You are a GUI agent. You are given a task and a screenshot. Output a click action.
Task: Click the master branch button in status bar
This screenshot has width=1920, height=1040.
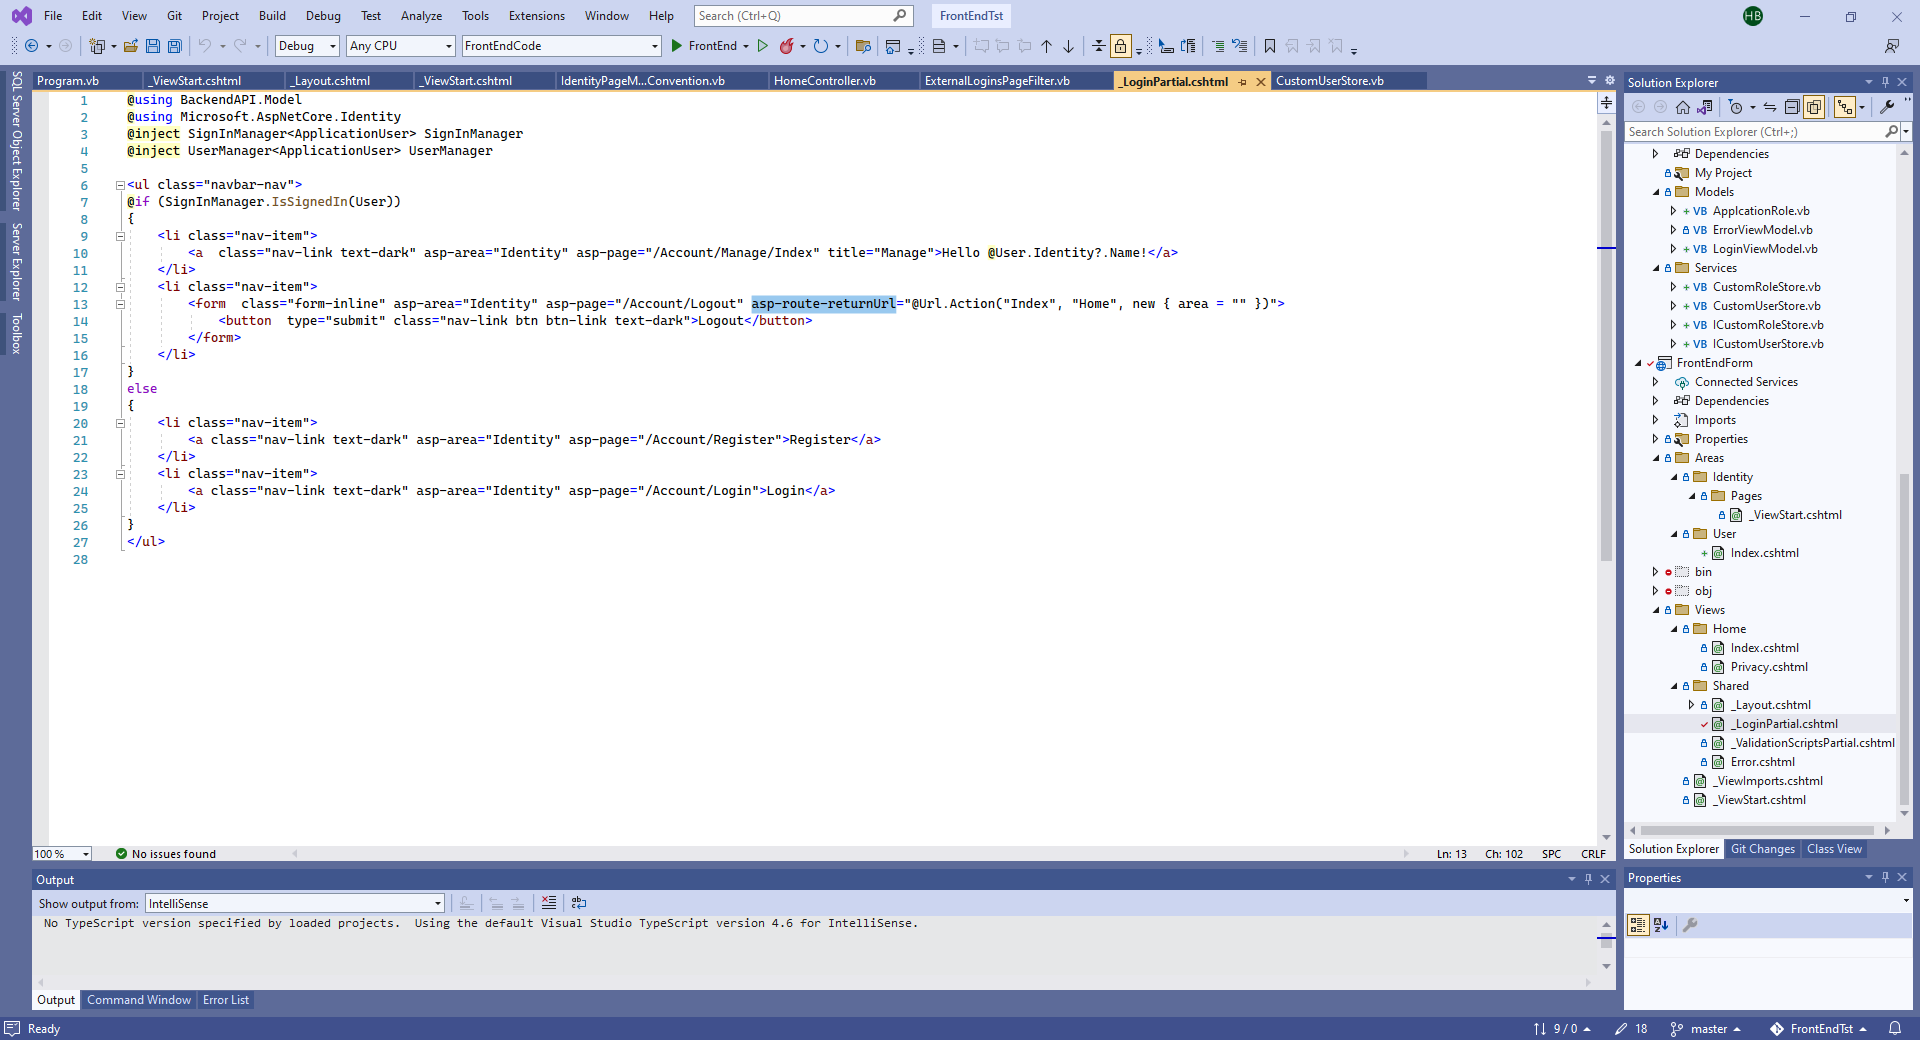pyautogui.click(x=1706, y=1029)
